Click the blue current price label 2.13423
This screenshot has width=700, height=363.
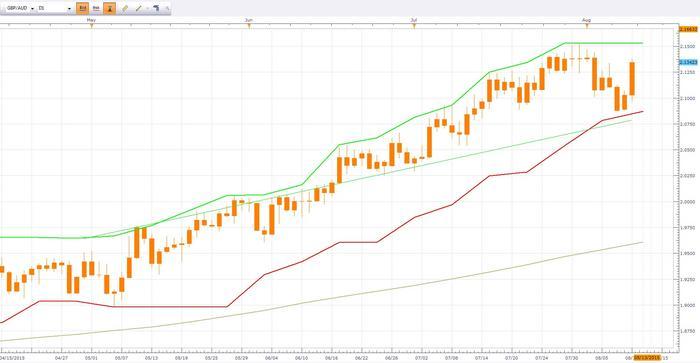(688, 62)
